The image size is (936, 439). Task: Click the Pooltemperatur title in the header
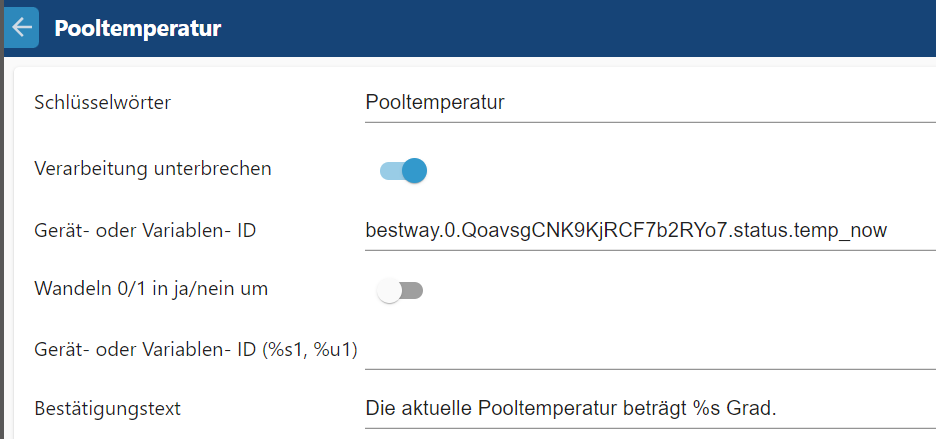point(138,28)
